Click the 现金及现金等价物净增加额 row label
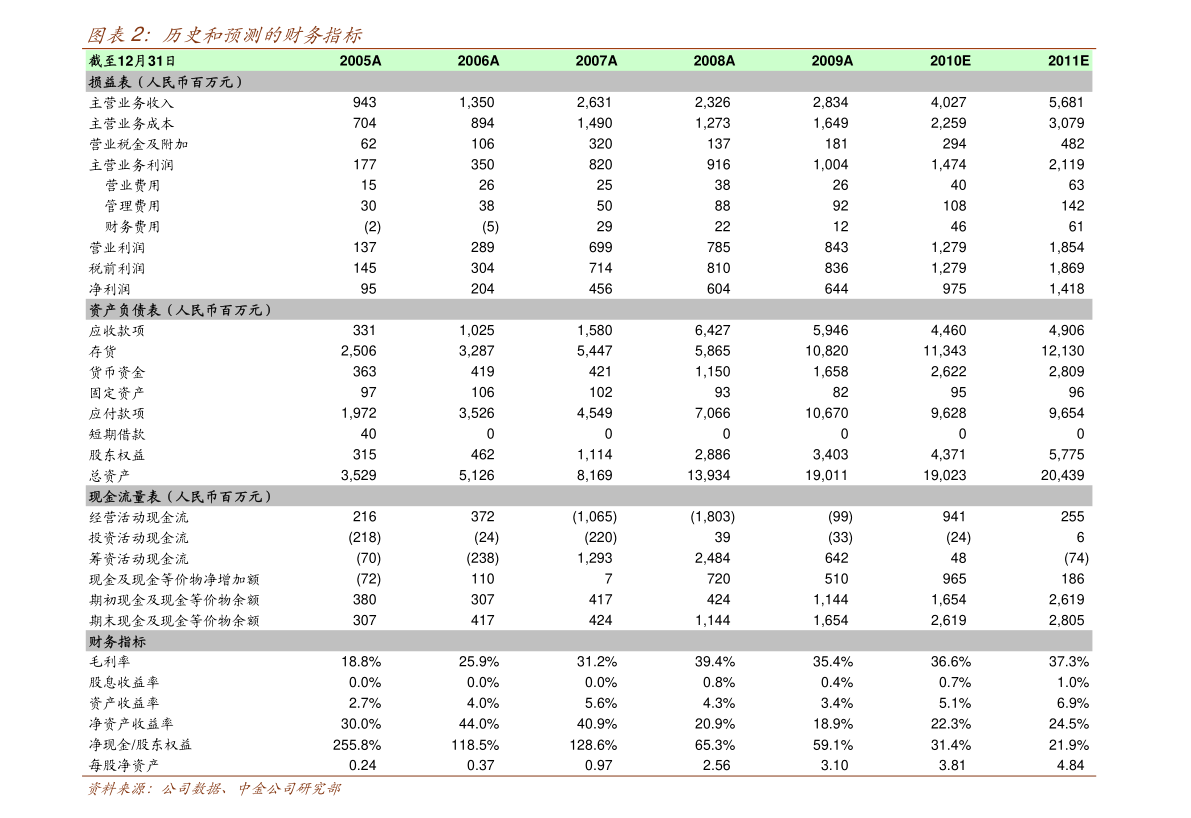The width and height of the screenshot is (1191, 818). coord(174,580)
